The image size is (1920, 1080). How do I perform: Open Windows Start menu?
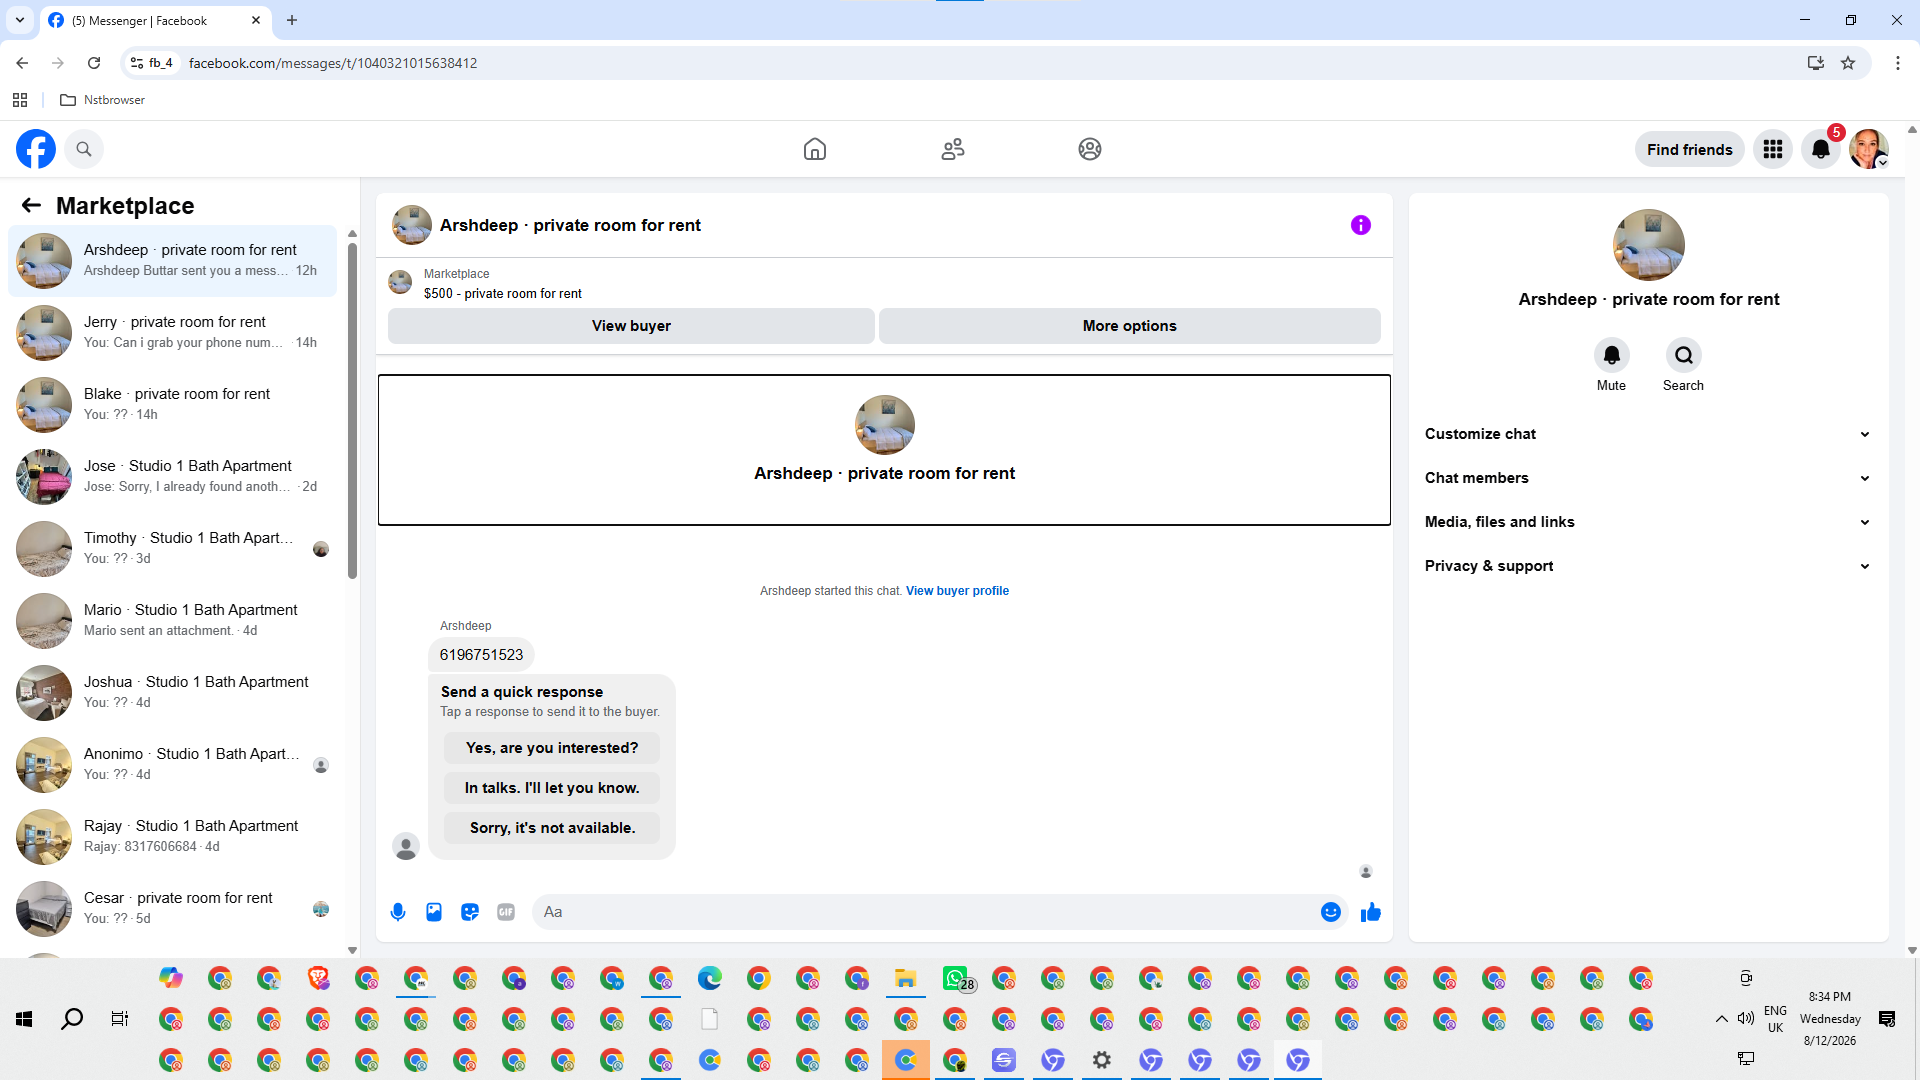click(24, 1019)
